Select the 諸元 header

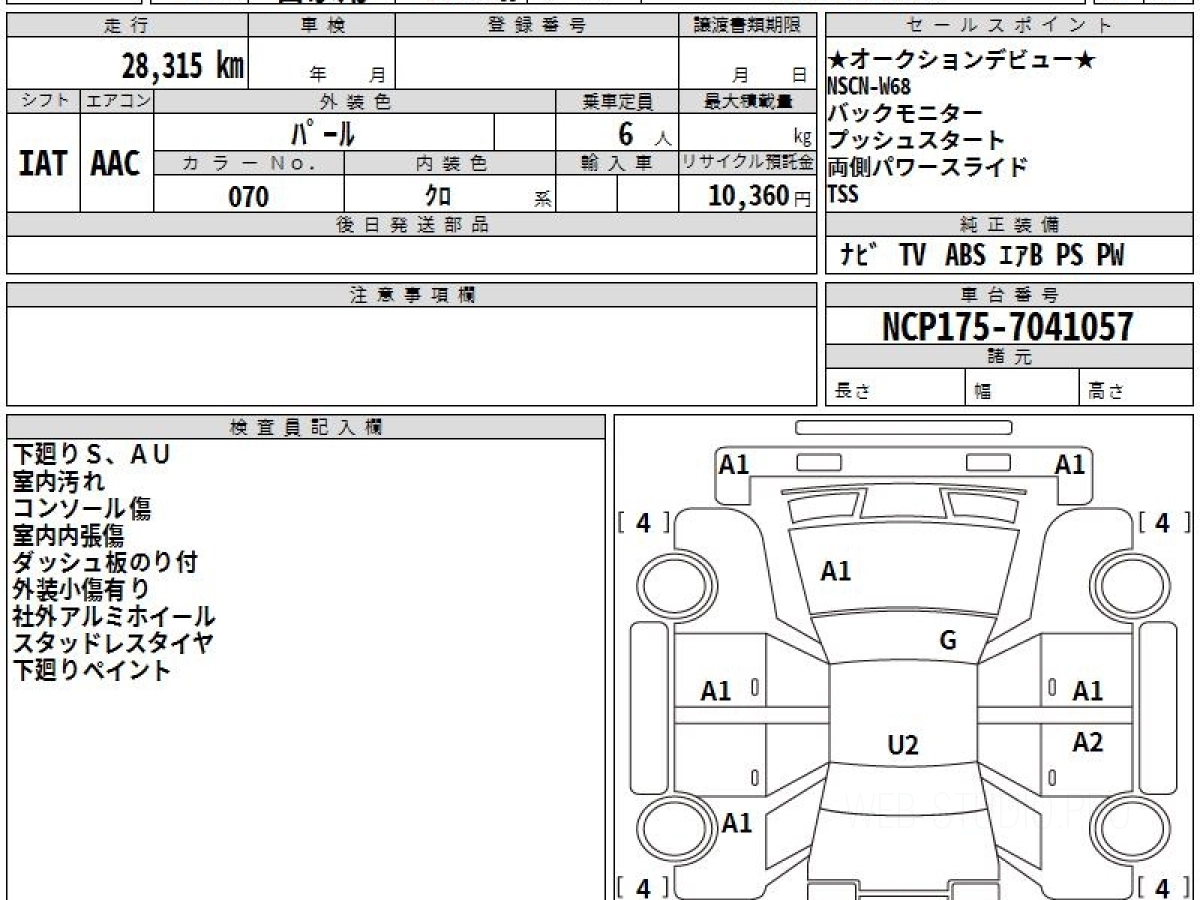(x=1009, y=357)
